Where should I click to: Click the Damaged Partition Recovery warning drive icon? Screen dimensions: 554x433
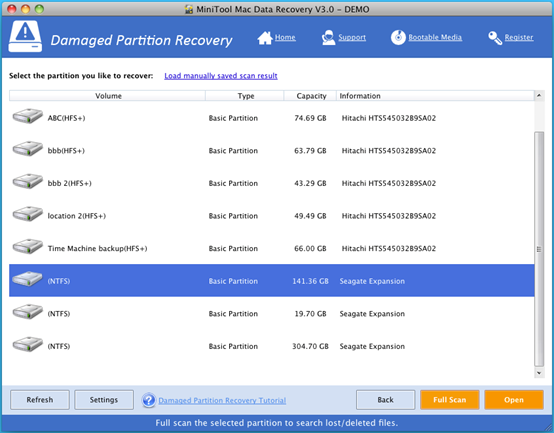25,37
